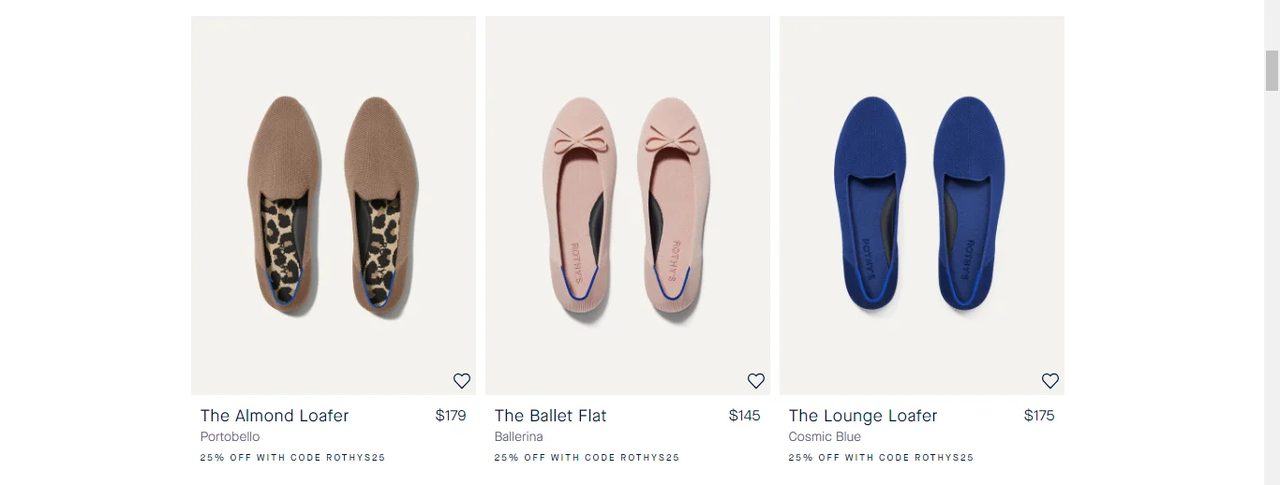Open The Almond Loafer product title link
Image resolution: width=1280 pixels, height=485 pixels.
pos(275,416)
